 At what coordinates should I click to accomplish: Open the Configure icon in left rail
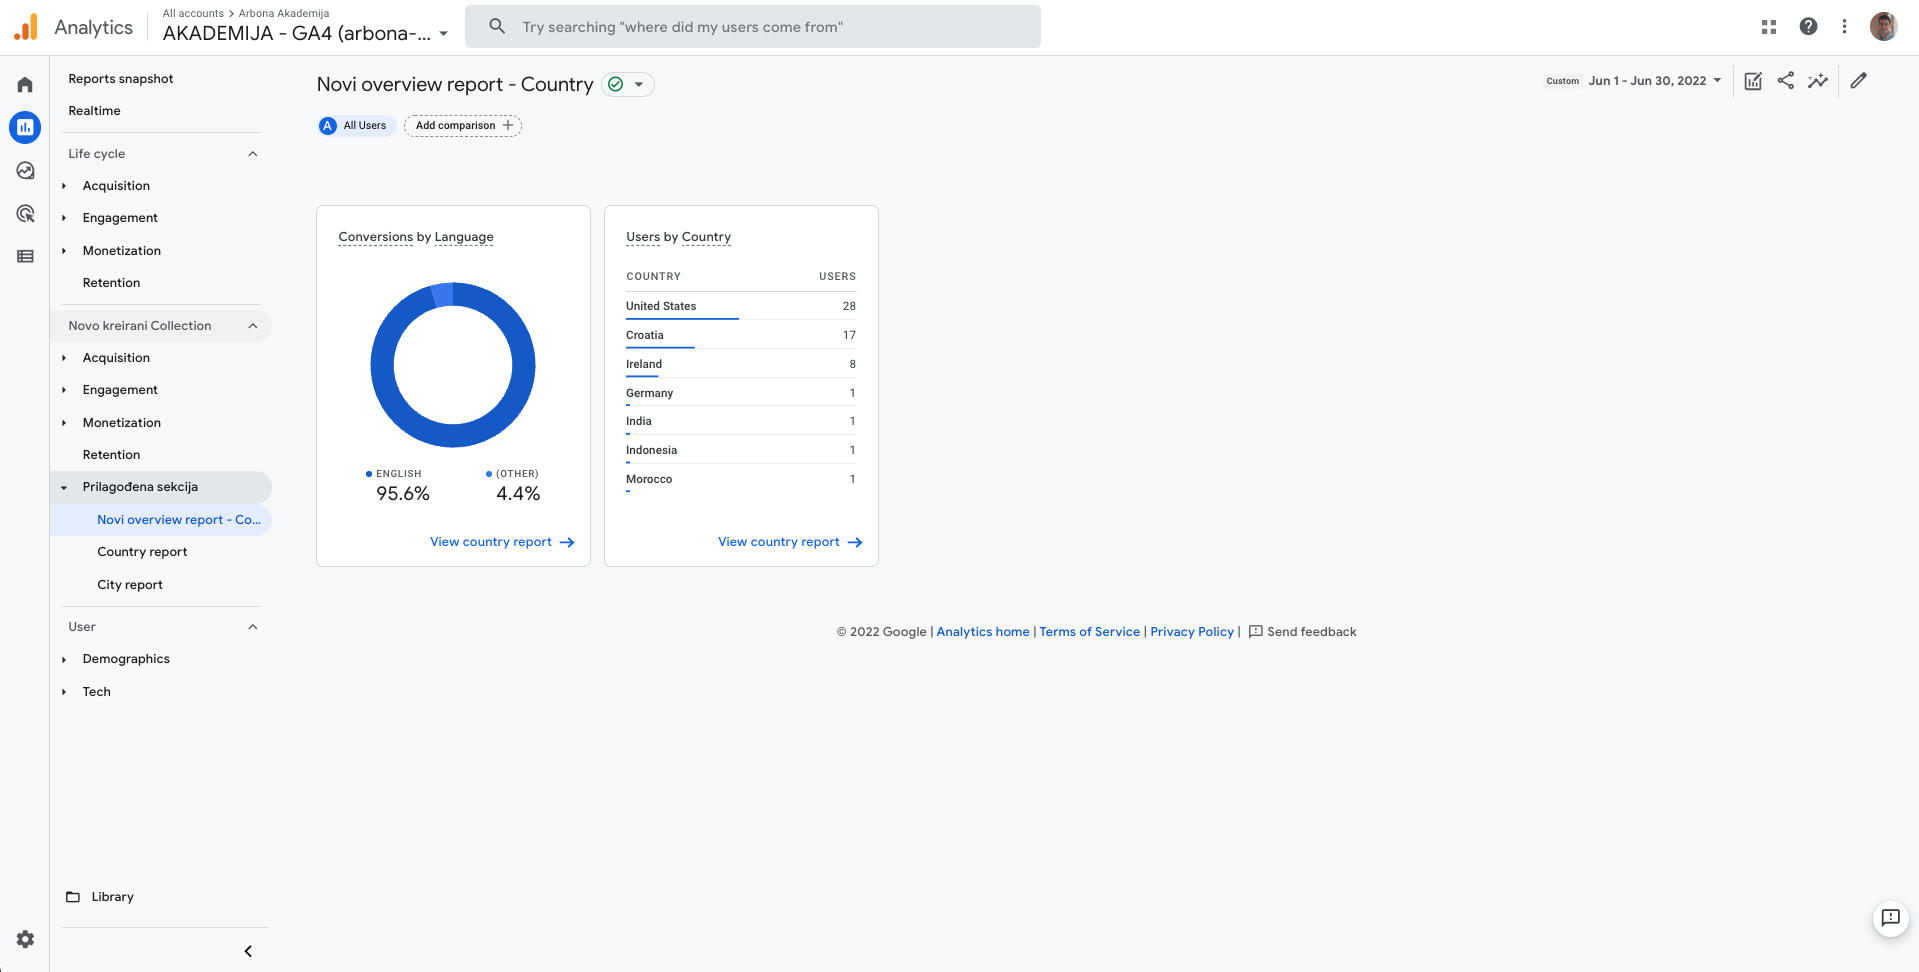[25, 257]
